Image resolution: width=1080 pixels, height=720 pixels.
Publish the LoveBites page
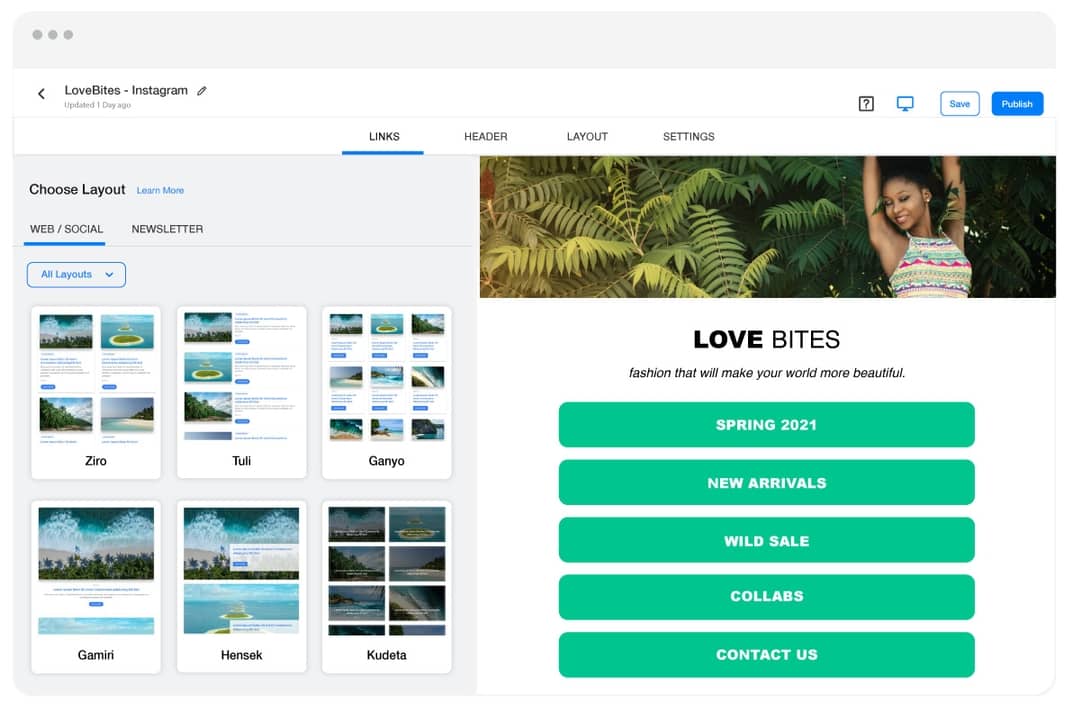(1017, 103)
